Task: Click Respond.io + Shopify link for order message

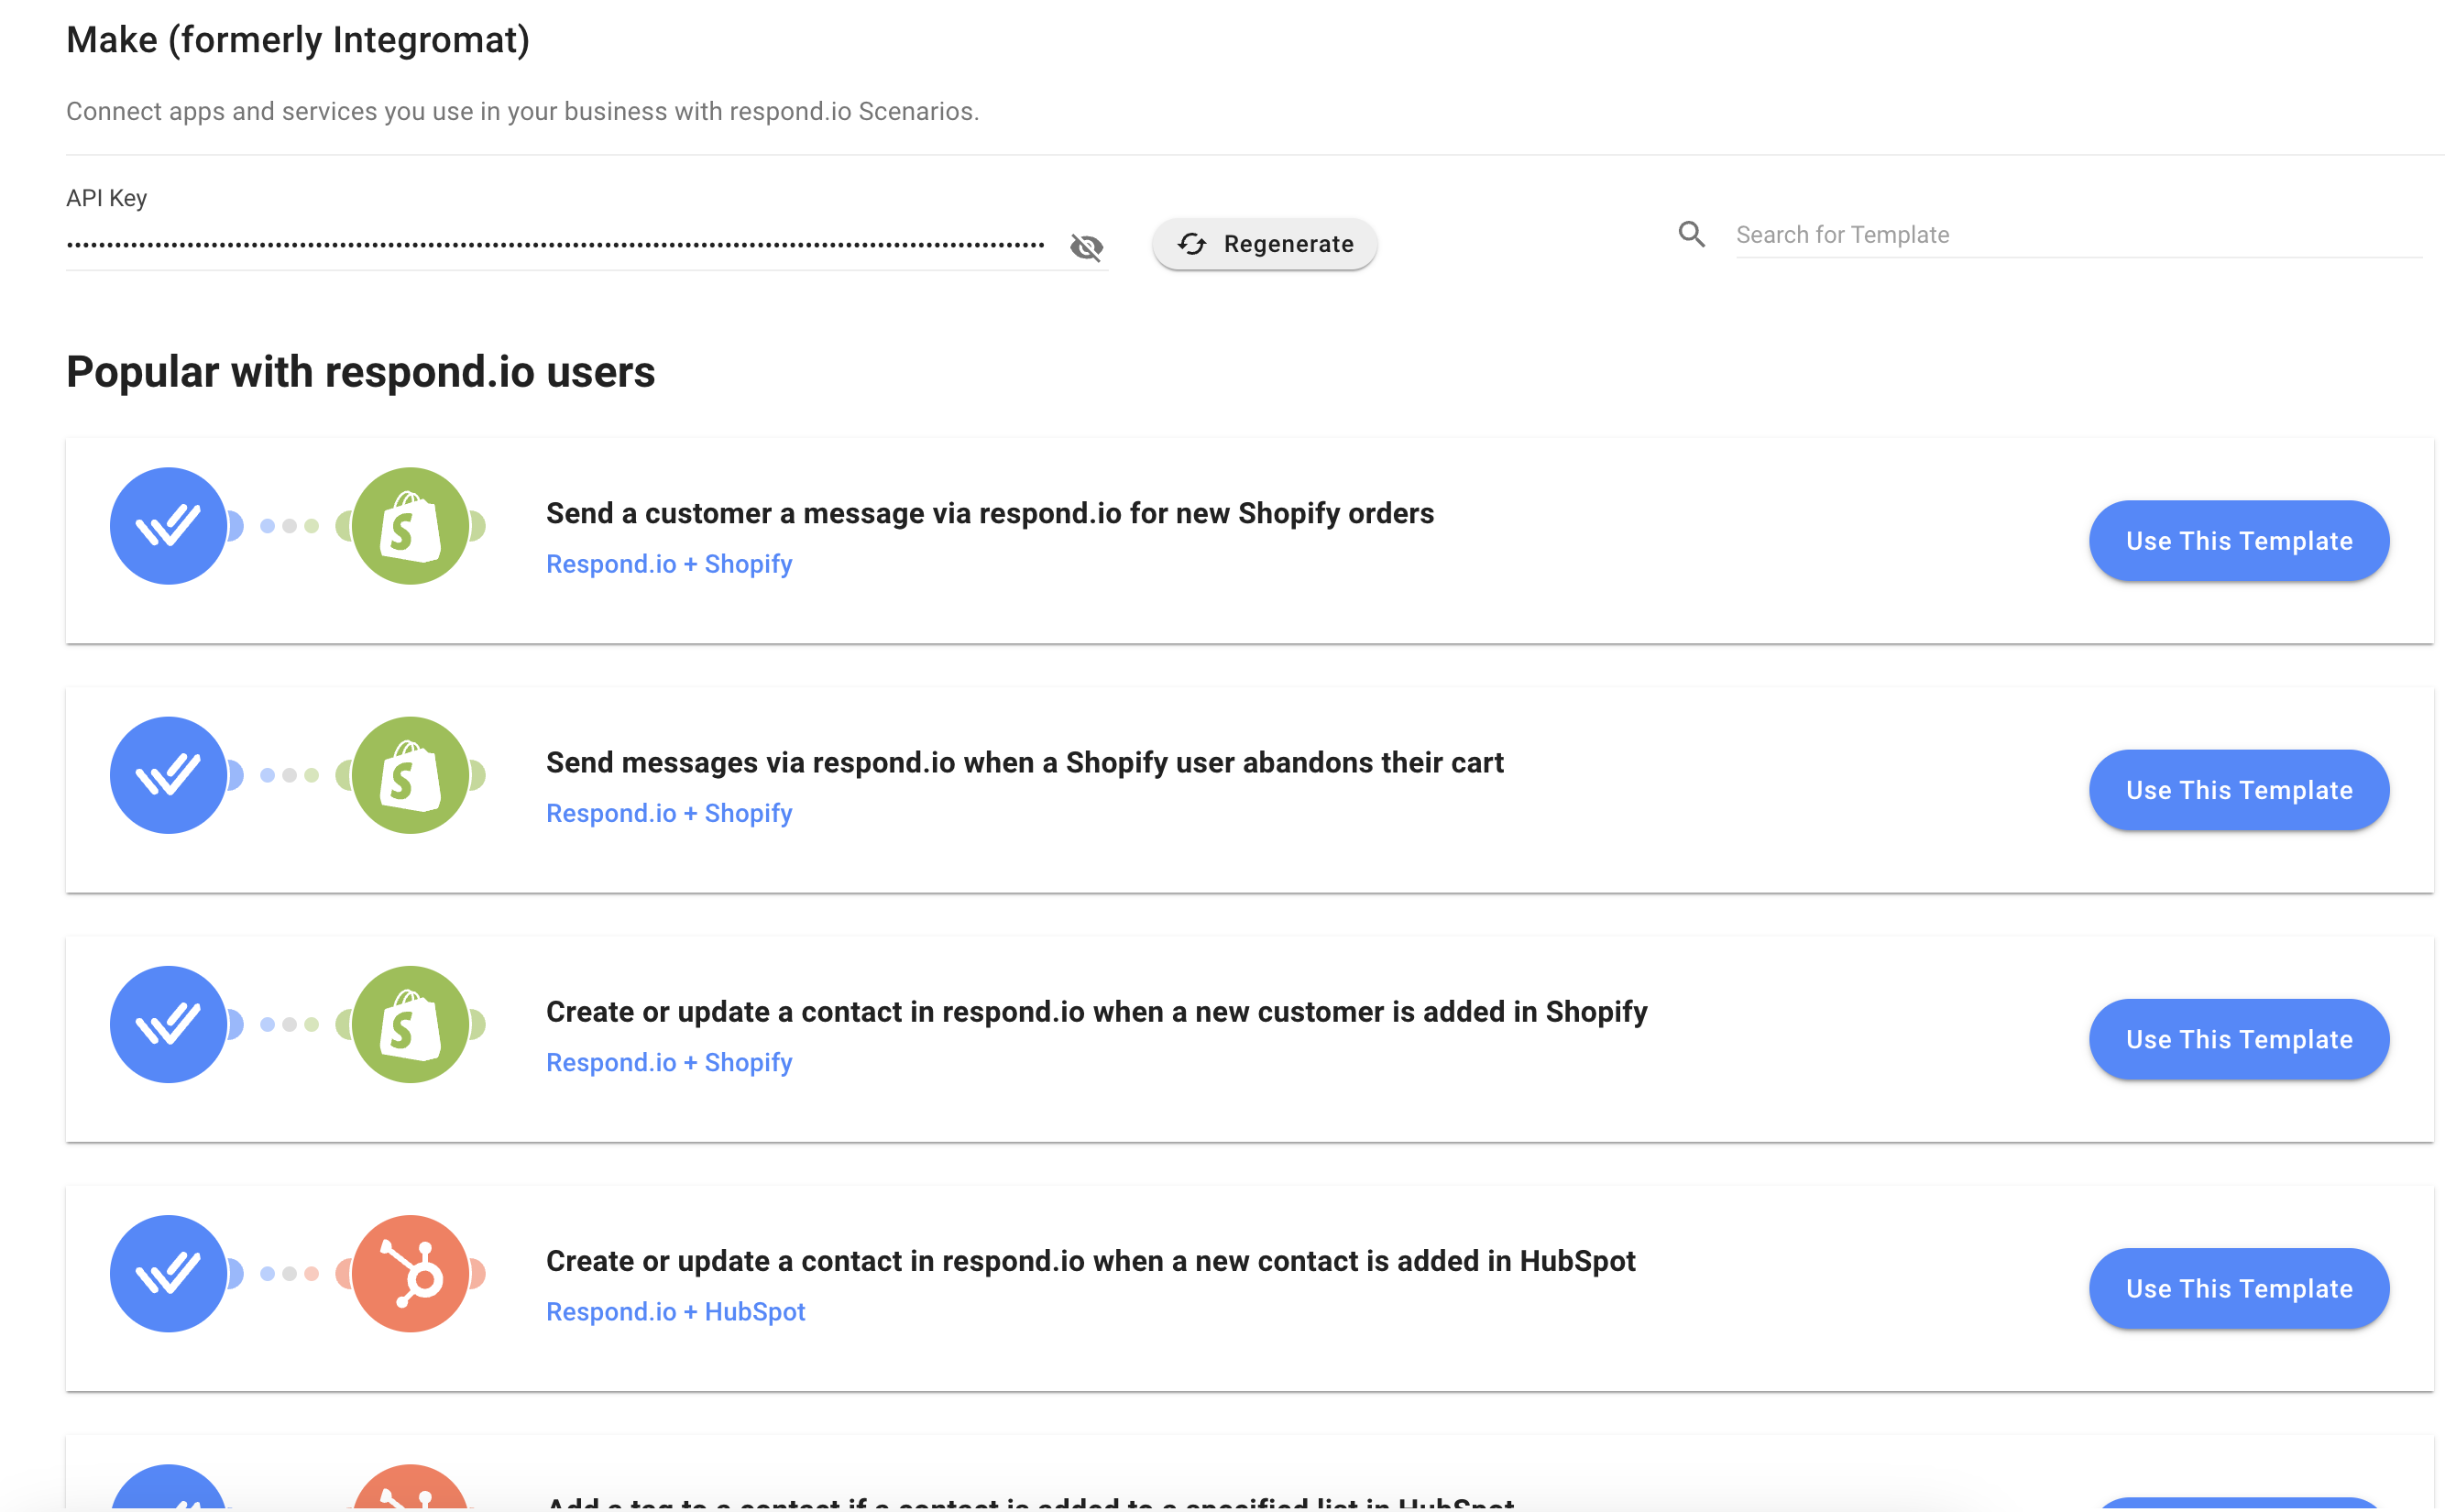Action: point(671,563)
